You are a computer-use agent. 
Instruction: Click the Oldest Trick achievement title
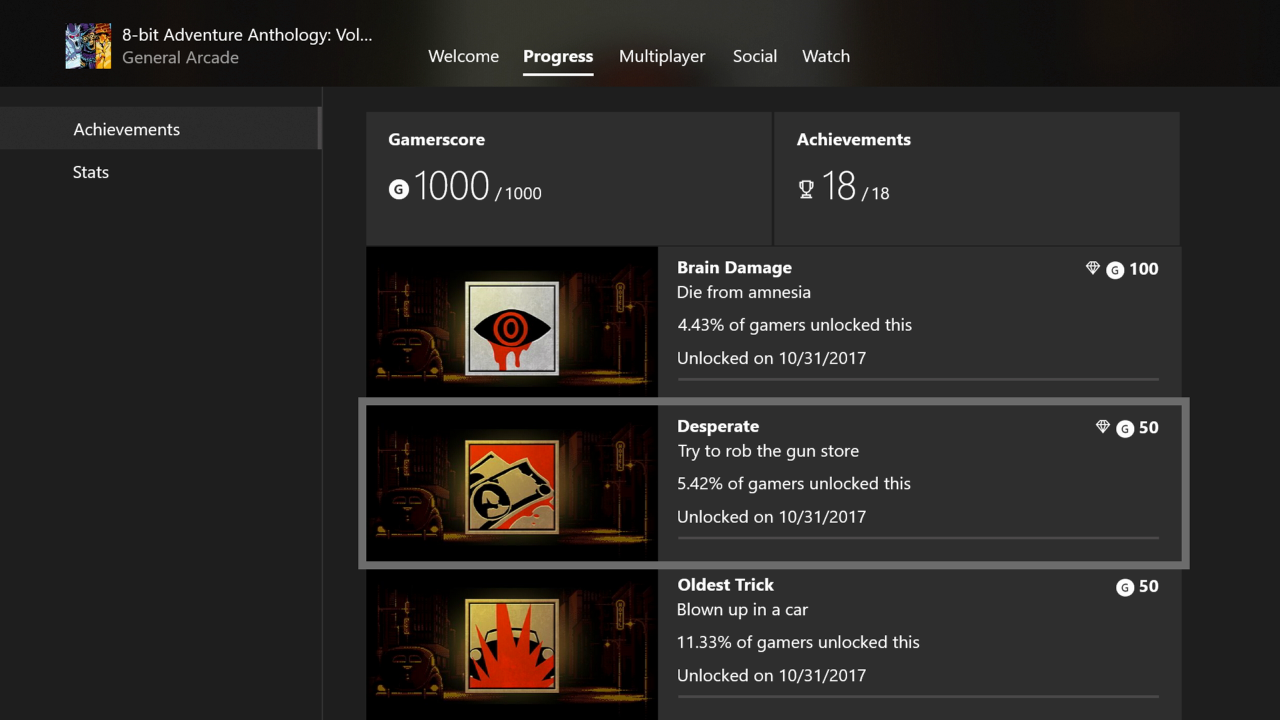tap(726, 585)
